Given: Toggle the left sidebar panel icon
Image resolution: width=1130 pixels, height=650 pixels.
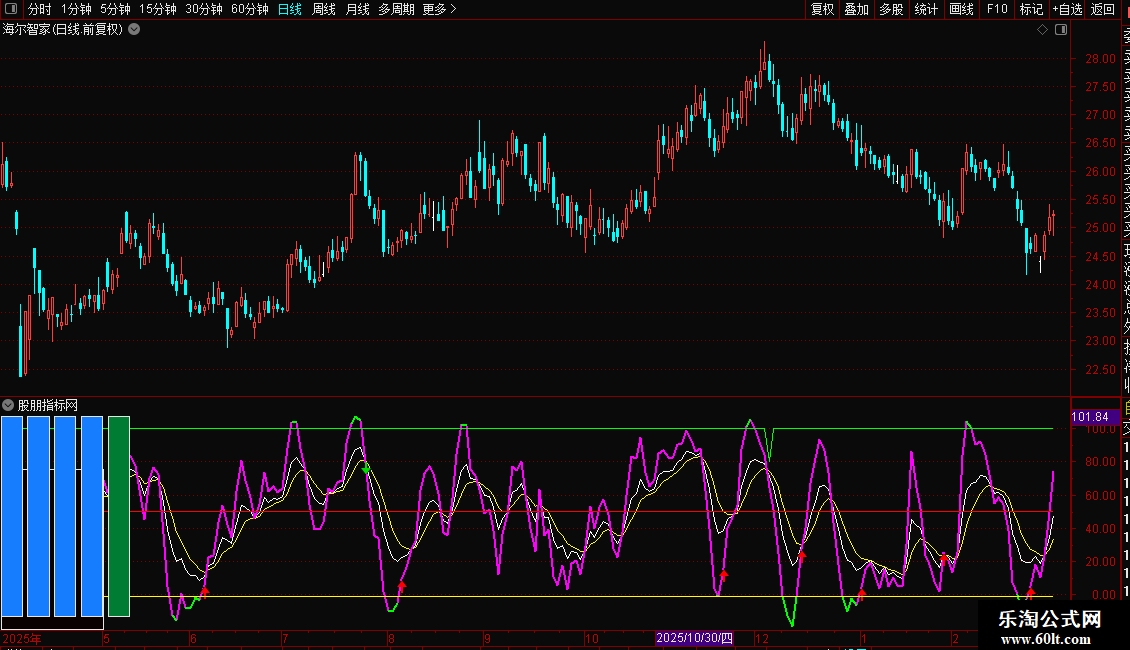Looking at the screenshot, I should (10, 9).
